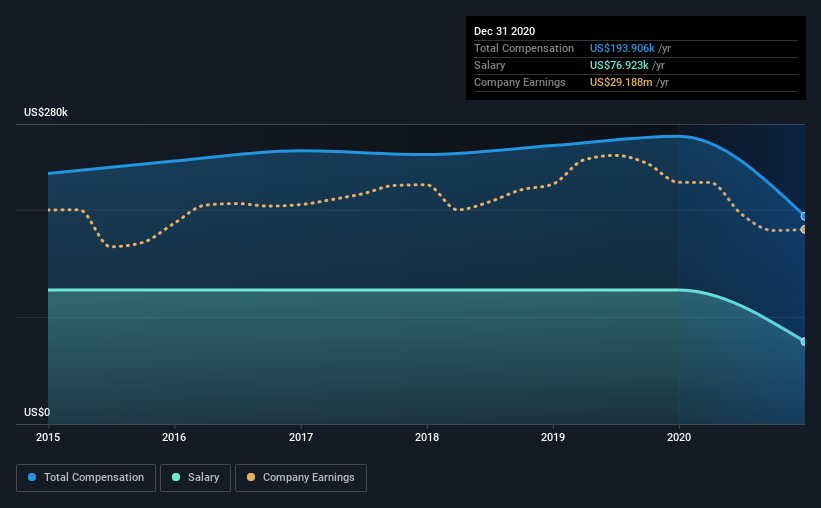Click the Dec 31 2020 tooltip heading
Image resolution: width=821 pixels, height=508 pixels.
[x=504, y=31]
